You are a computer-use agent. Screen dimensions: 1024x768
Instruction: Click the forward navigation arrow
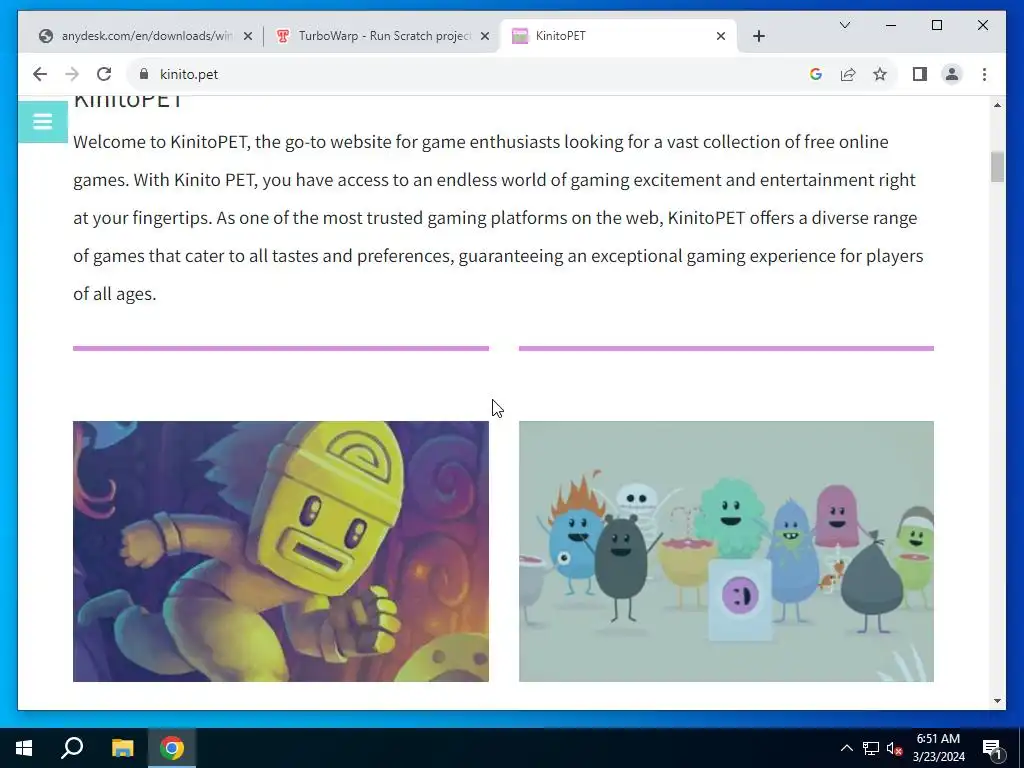point(72,74)
